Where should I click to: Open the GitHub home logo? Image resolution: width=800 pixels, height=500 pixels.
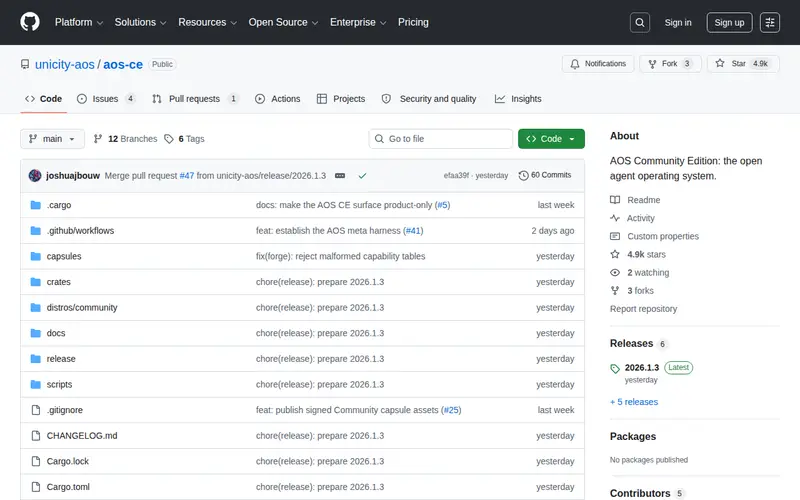click(x=30, y=22)
